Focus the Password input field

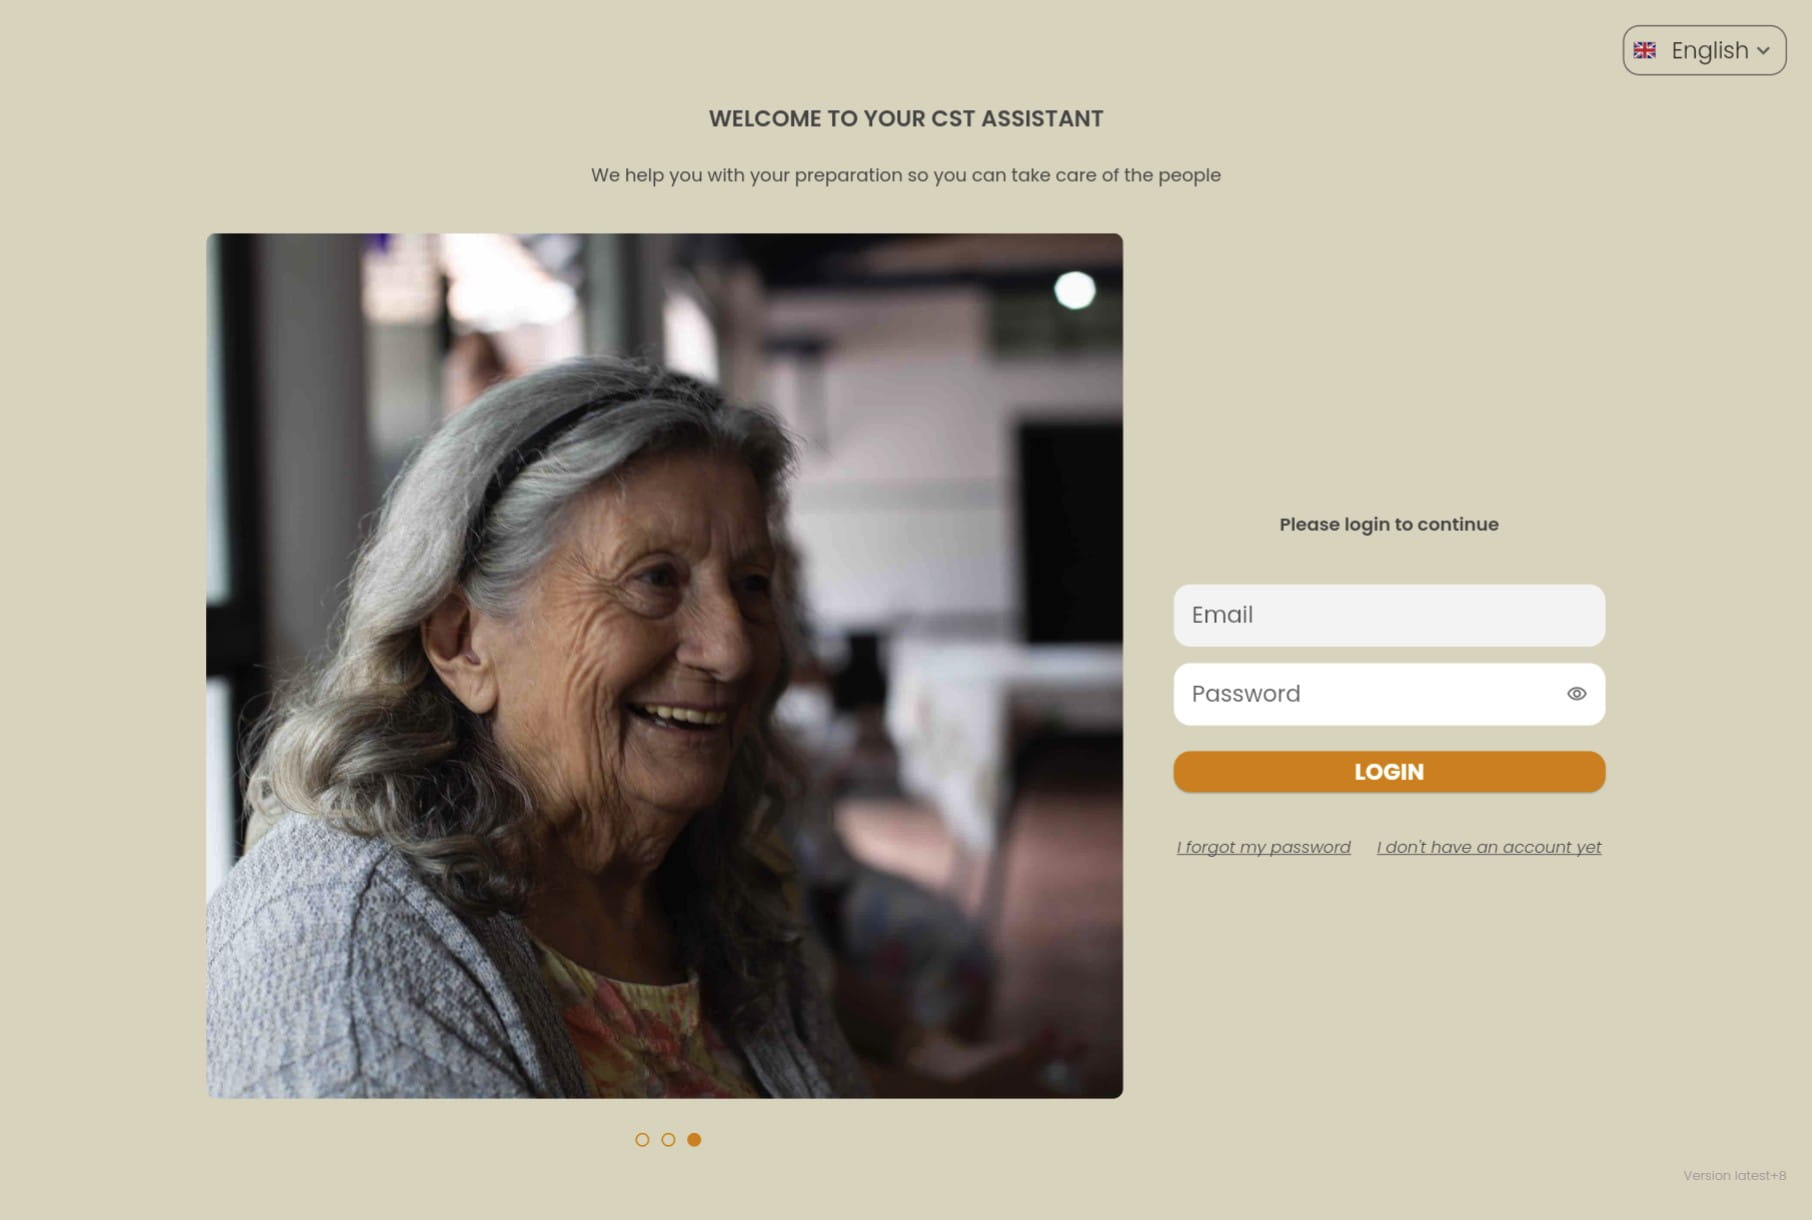(x=1389, y=694)
